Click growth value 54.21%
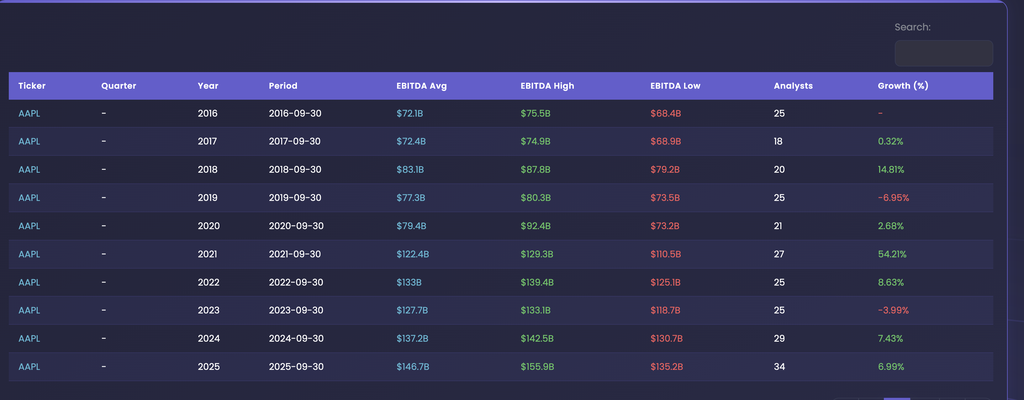The width and height of the screenshot is (1024, 400). [x=892, y=254]
